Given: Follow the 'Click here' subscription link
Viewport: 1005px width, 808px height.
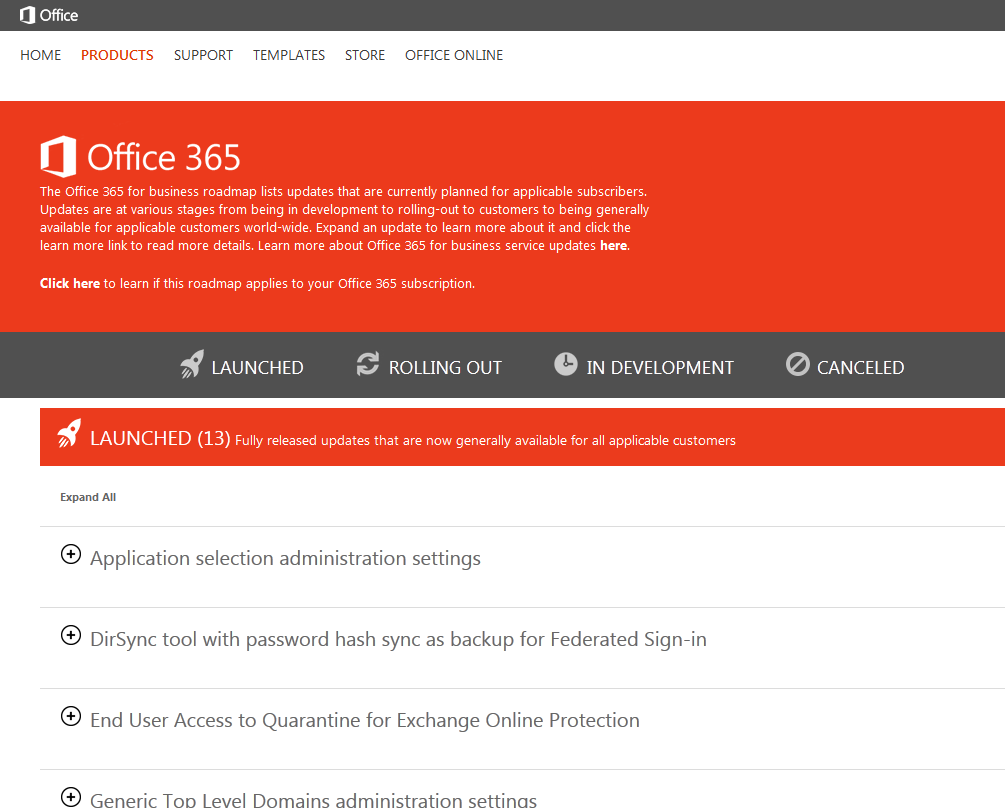Looking at the screenshot, I should pyautogui.click(x=70, y=283).
